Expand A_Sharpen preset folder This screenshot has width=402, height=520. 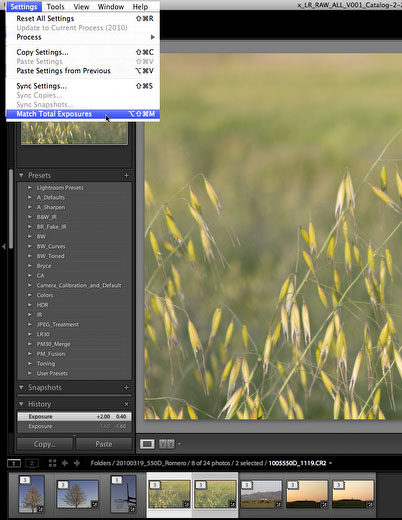[30, 207]
